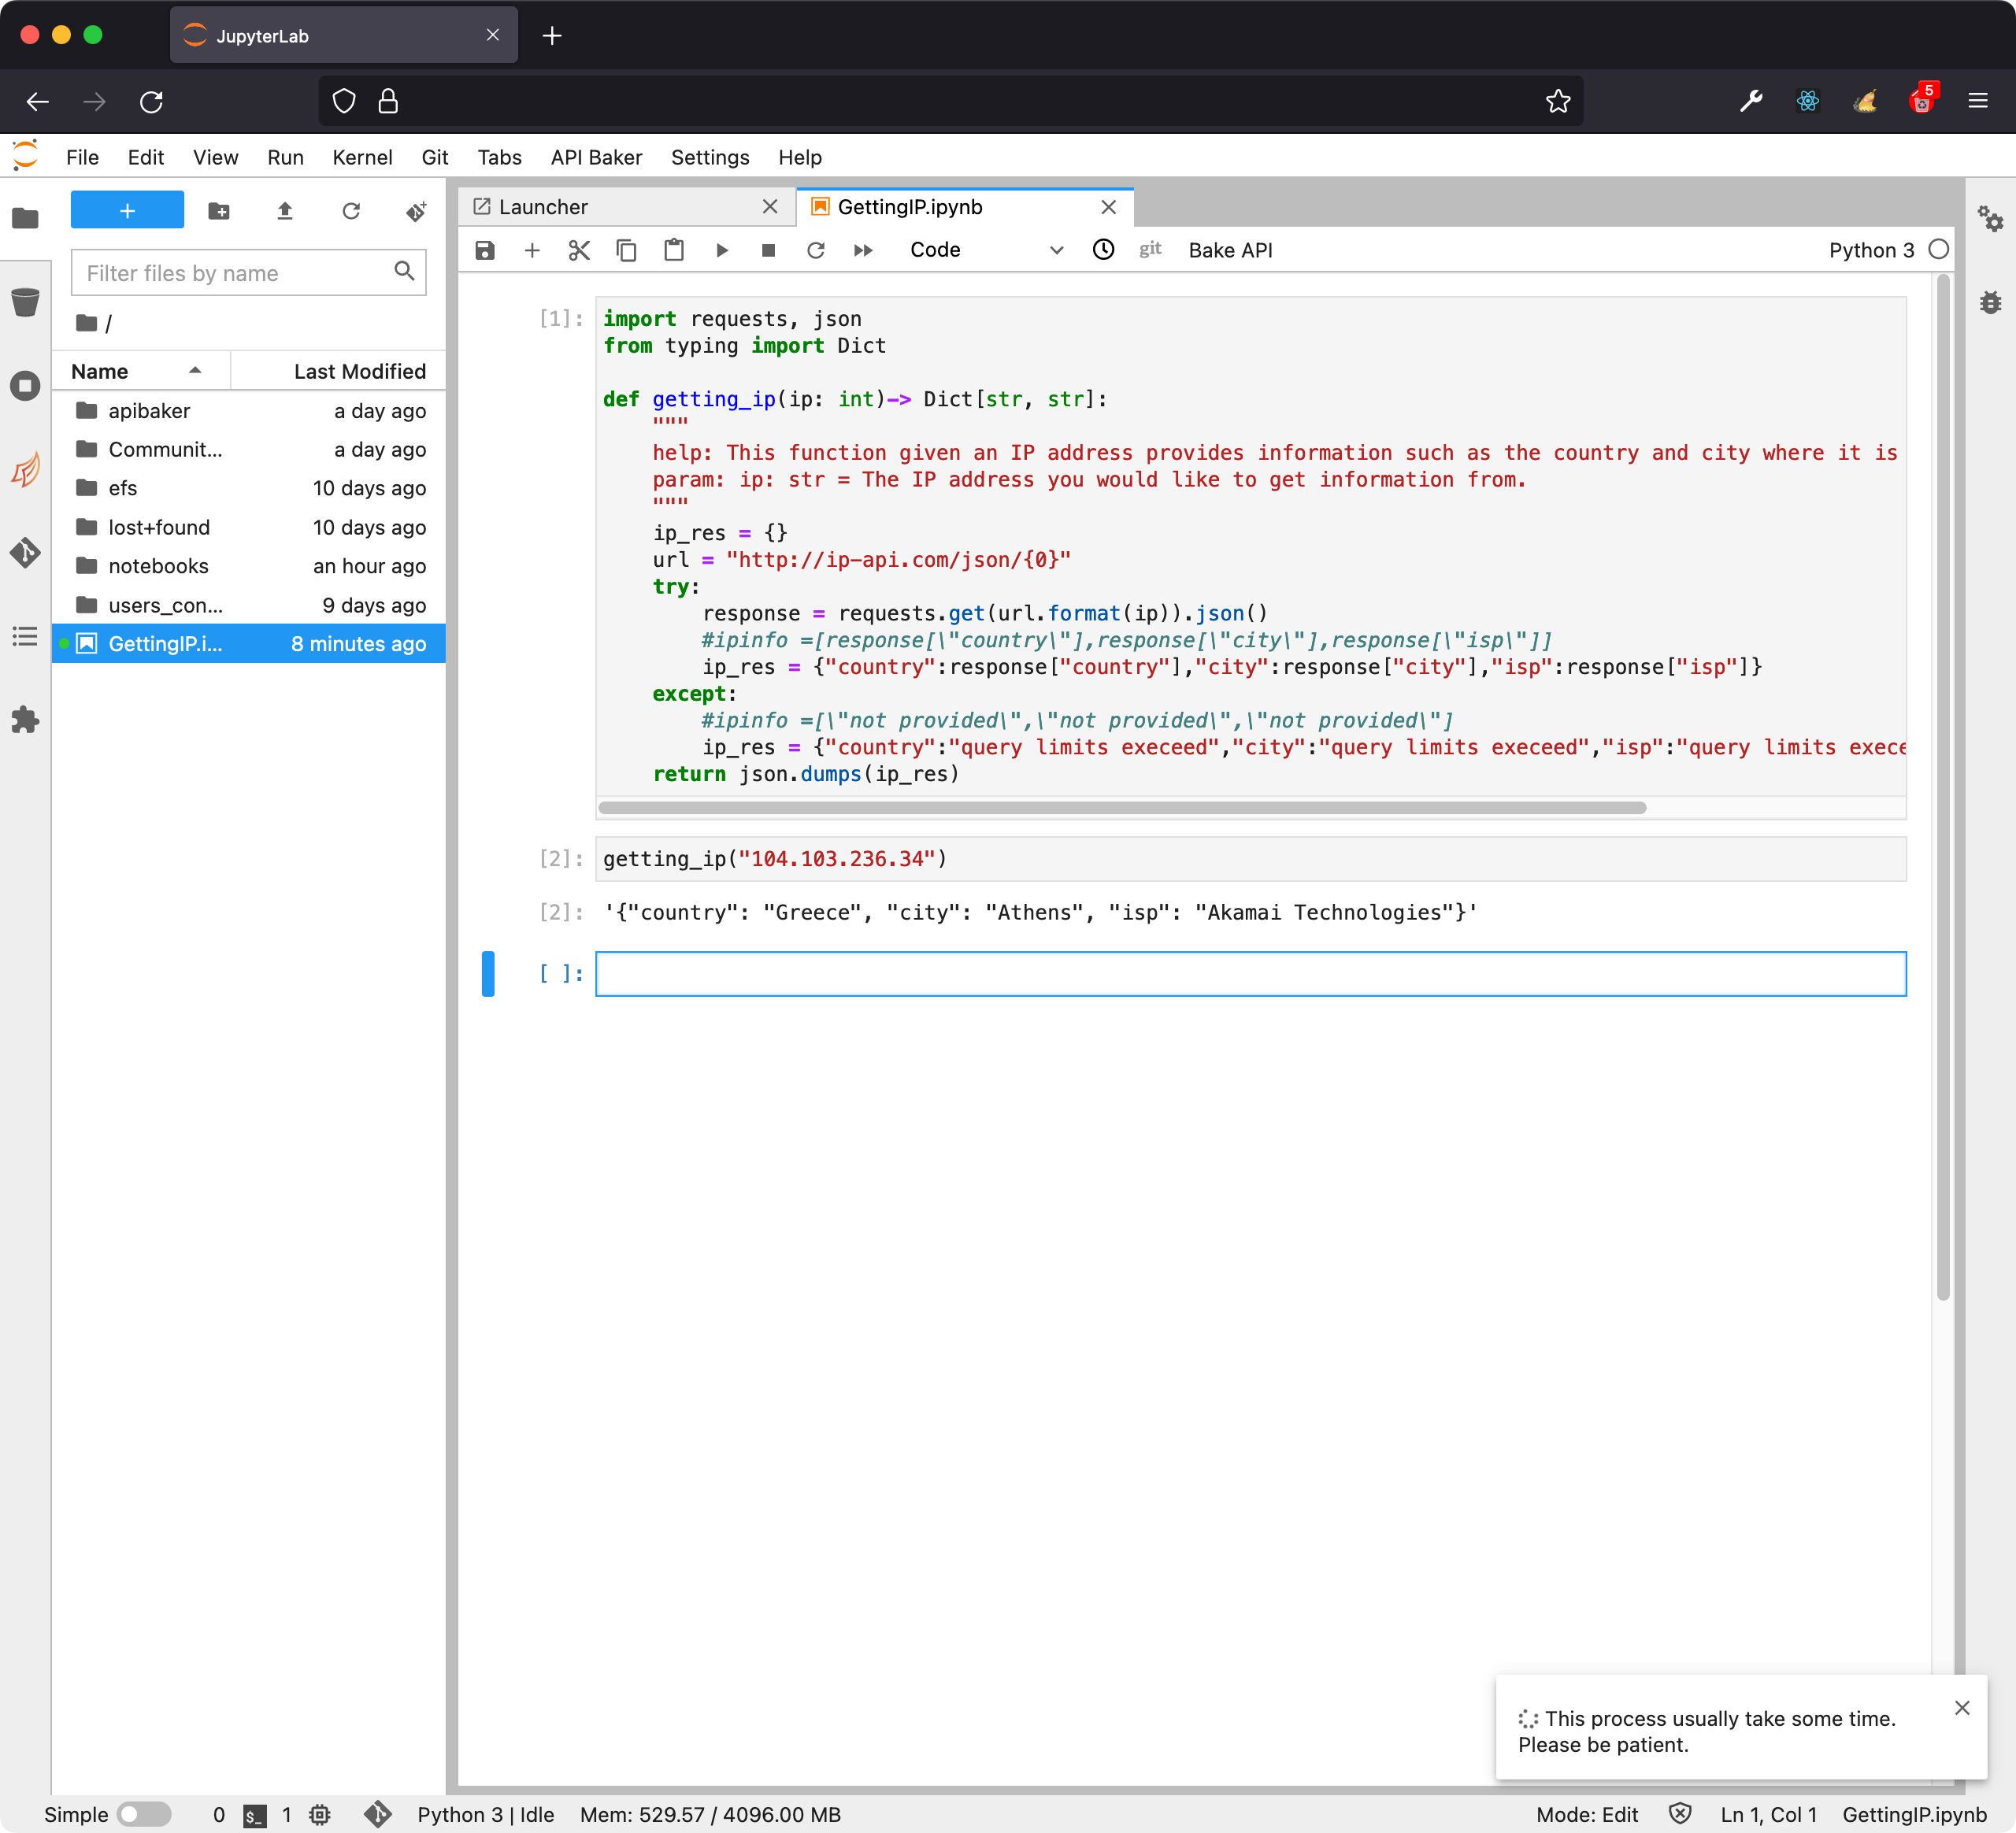Toggle the Simple interface mode switch
Image resolution: width=2016 pixels, height=1833 pixels.
[143, 1814]
